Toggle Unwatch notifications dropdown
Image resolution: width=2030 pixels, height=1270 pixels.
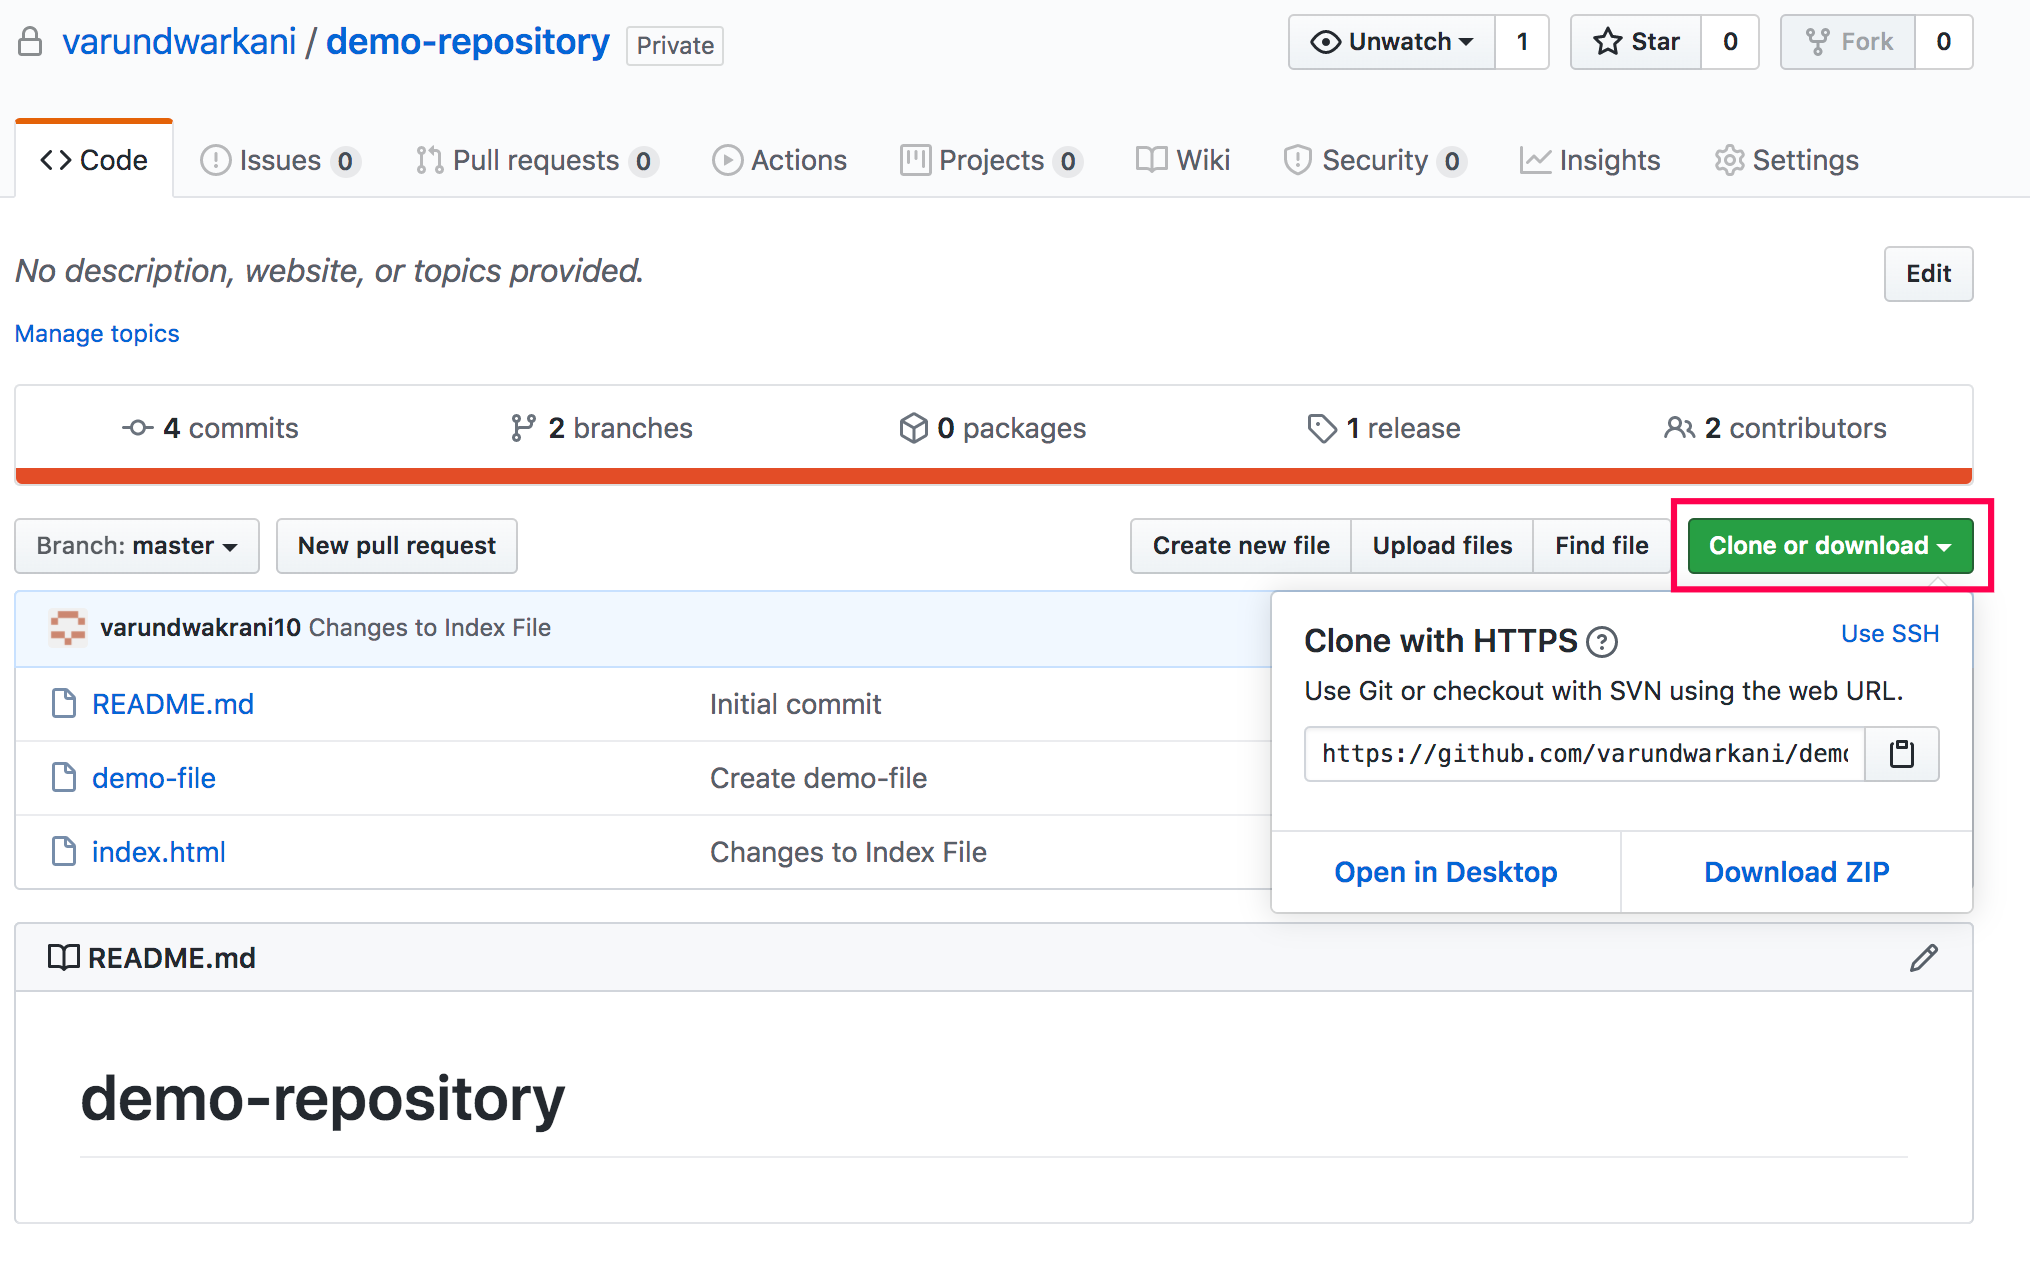click(1392, 42)
